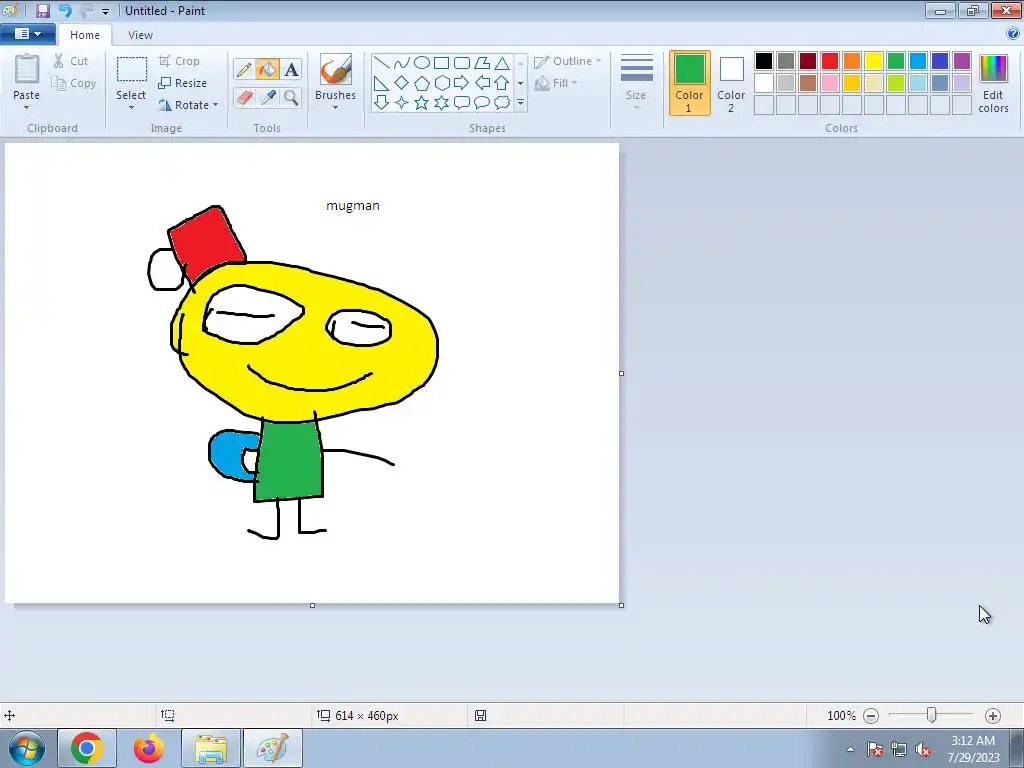This screenshot has height=768, width=1024.
Task: Select the Pencil tool
Action: point(244,69)
